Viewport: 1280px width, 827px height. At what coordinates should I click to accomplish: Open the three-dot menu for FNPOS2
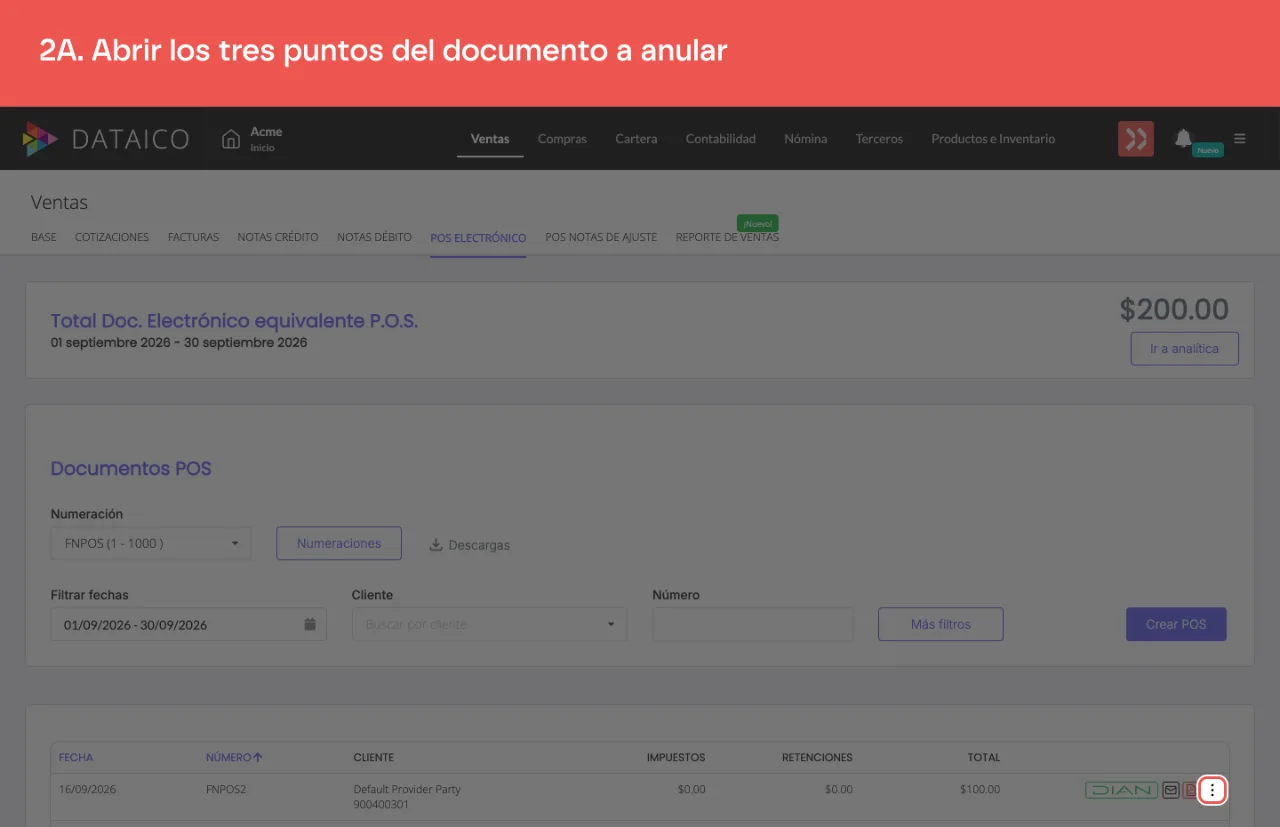tap(1212, 790)
